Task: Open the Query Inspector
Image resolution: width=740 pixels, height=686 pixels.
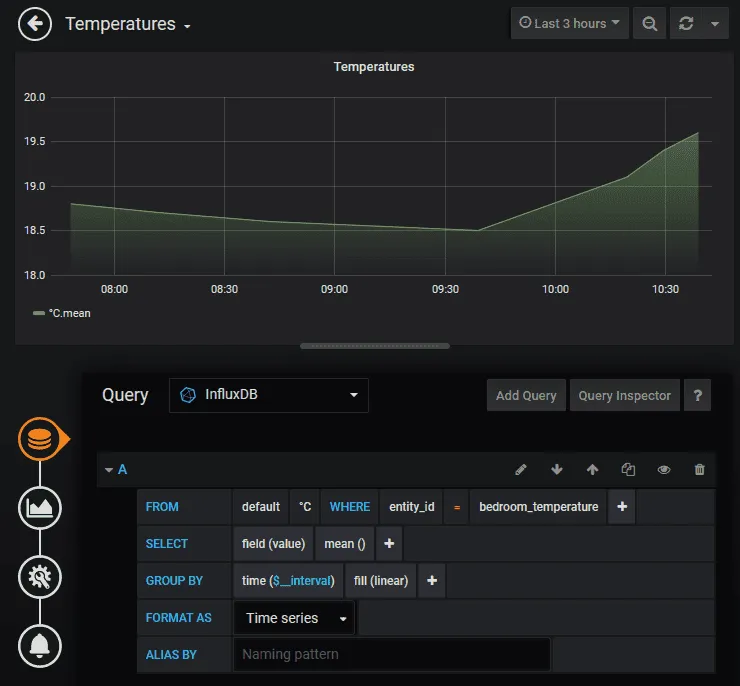Action: (x=624, y=395)
